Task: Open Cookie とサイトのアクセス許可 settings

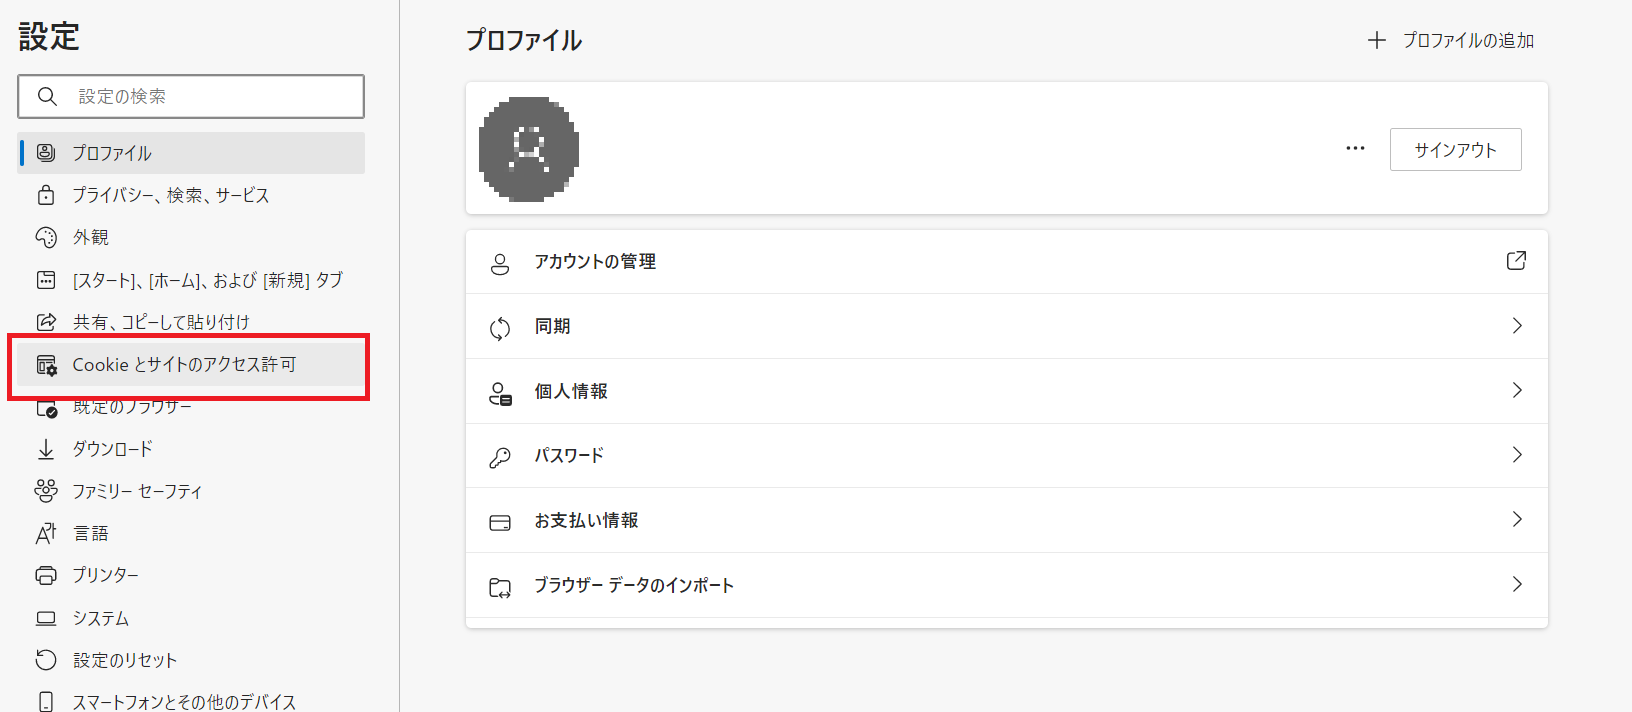Action: (x=191, y=365)
